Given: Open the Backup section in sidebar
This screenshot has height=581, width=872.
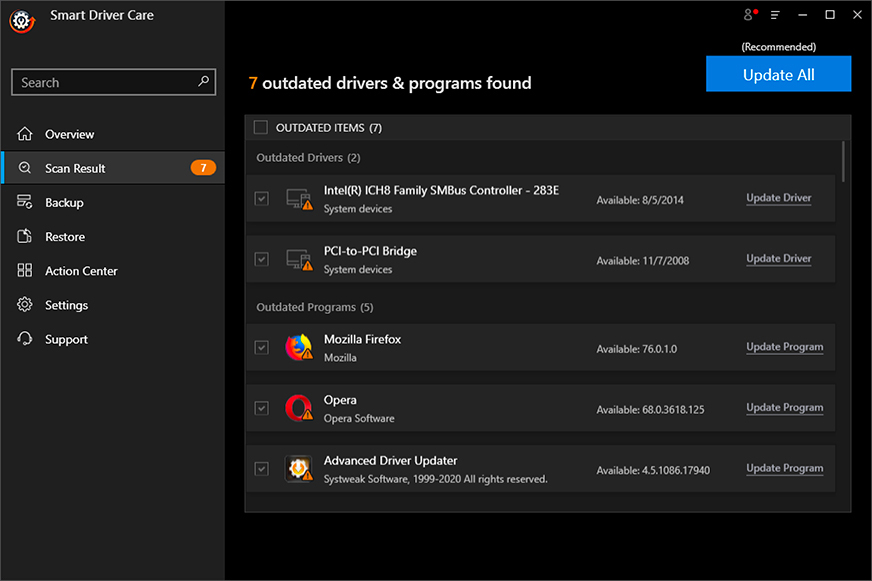Looking at the screenshot, I should [64, 202].
